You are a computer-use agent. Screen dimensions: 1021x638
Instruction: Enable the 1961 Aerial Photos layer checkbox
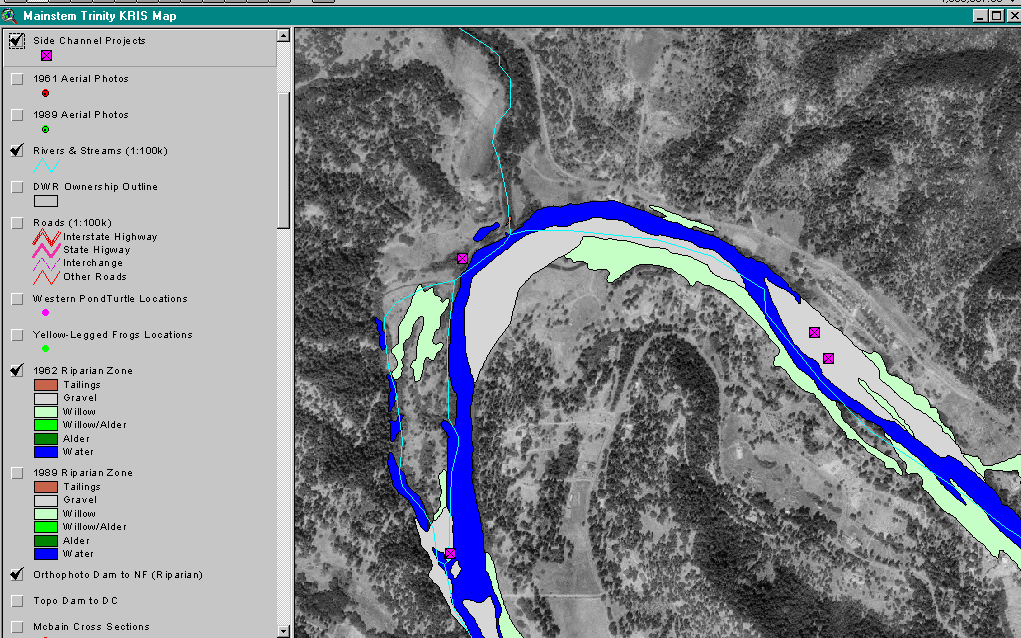pos(18,79)
